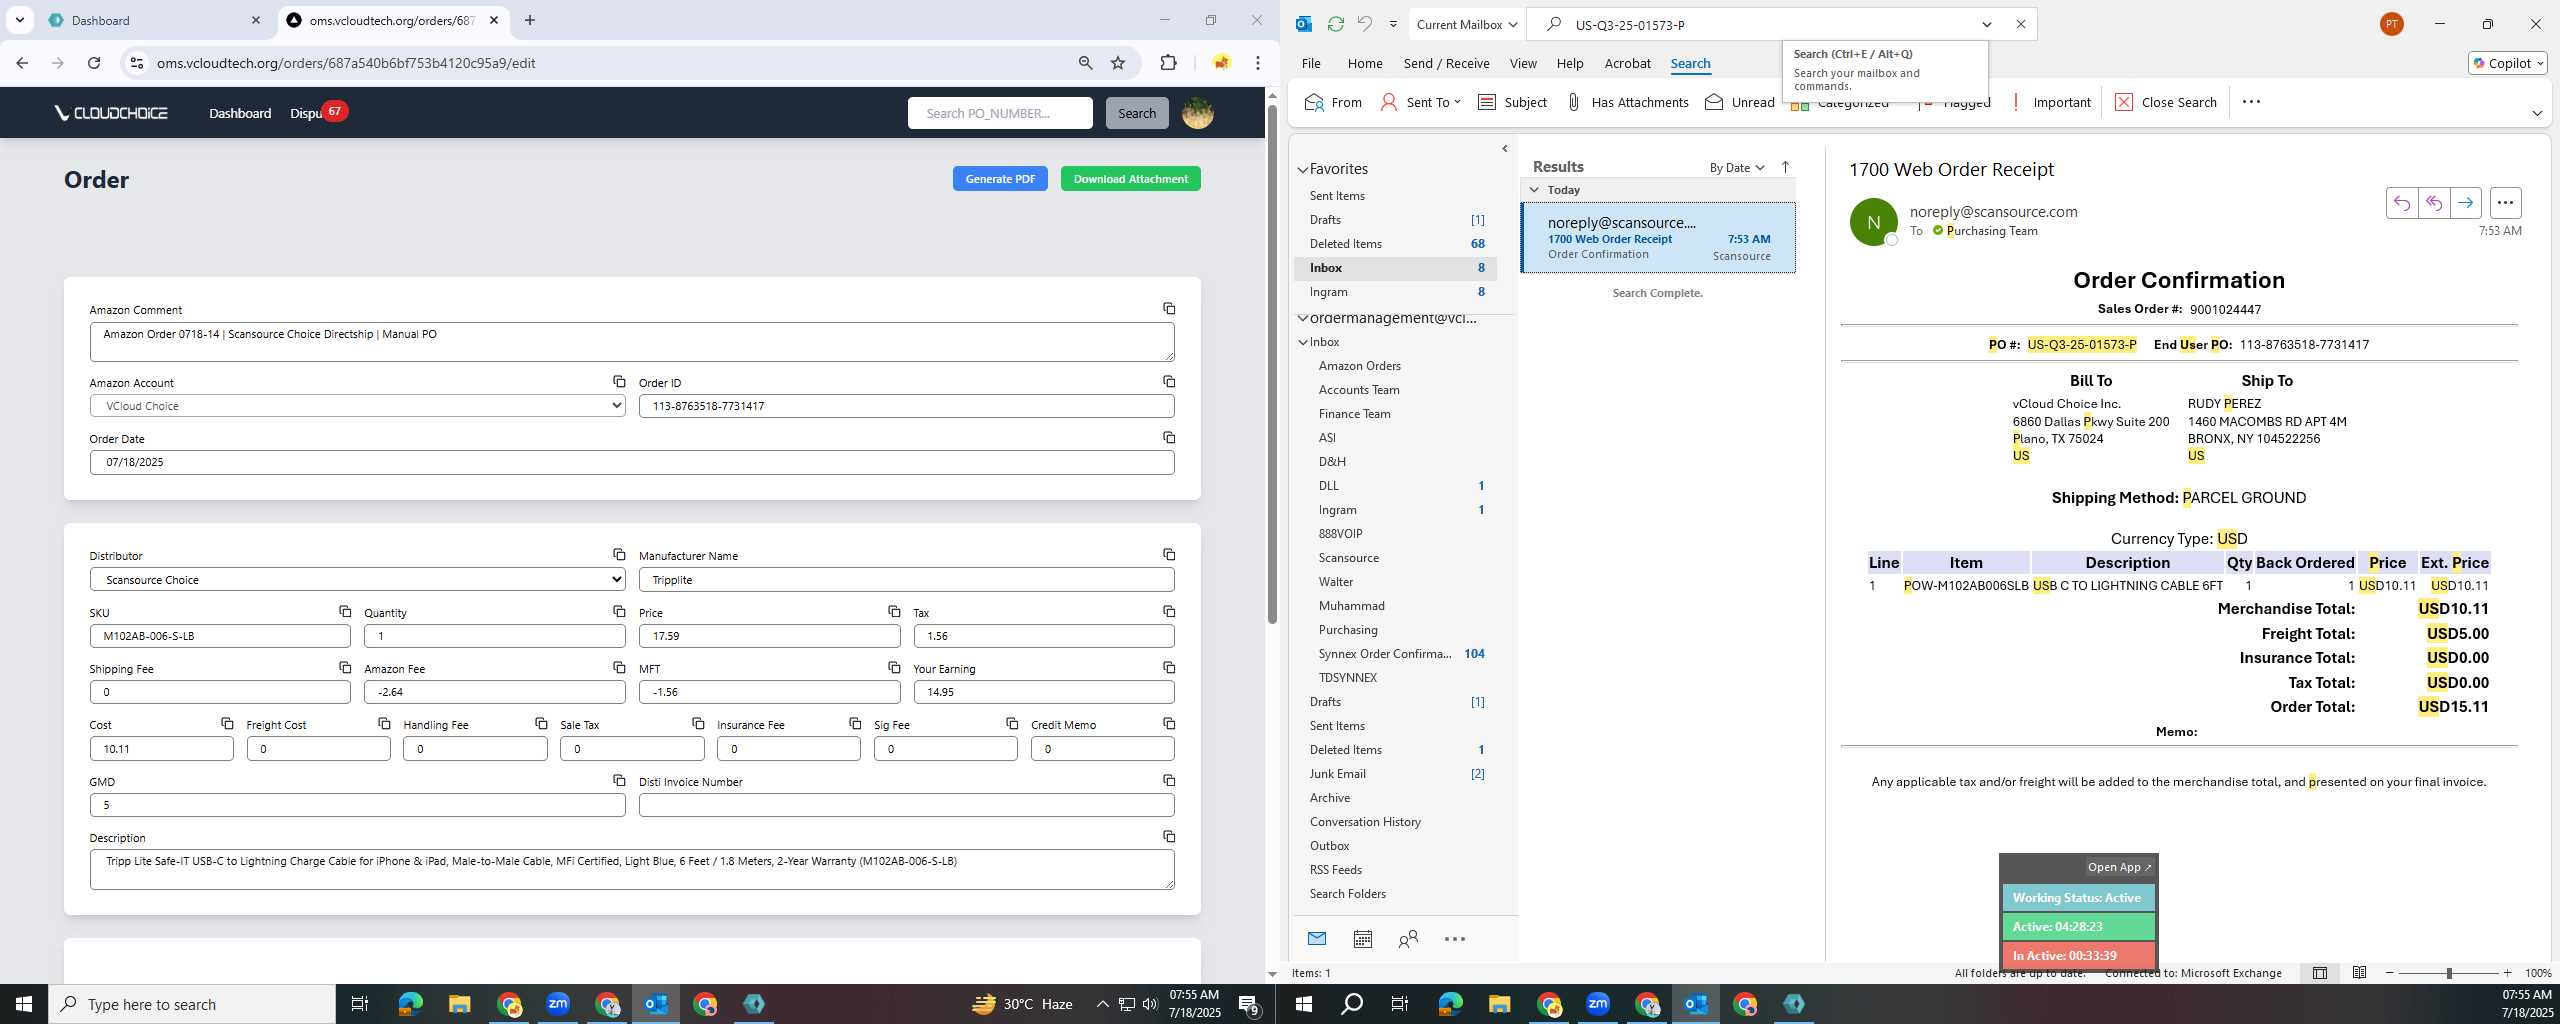Copy the Order ID field value

tap(1168, 381)
